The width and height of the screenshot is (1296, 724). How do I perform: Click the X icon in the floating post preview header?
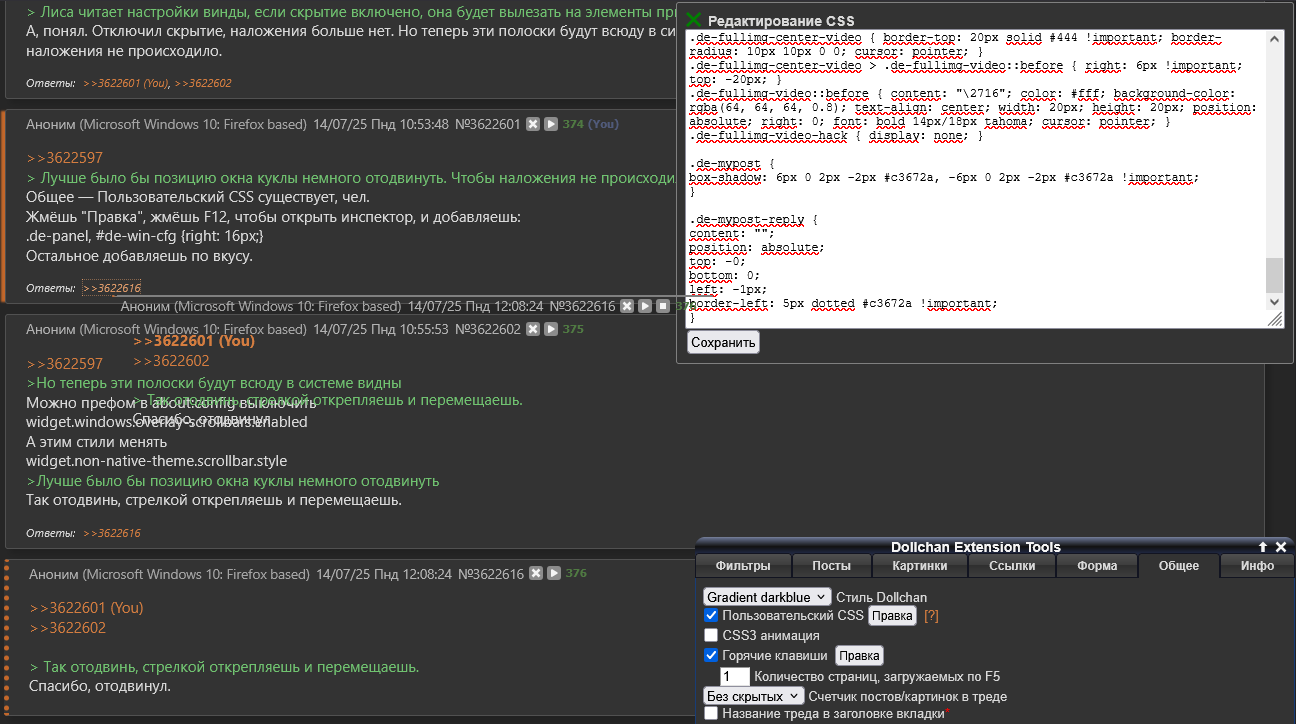pos(627,306)
